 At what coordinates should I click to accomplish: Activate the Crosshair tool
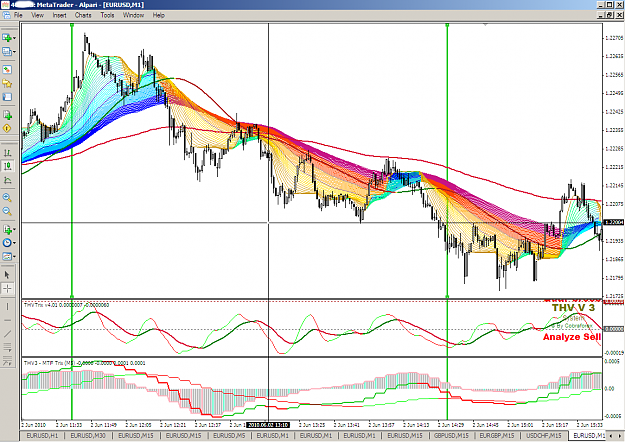click(7, 289)
